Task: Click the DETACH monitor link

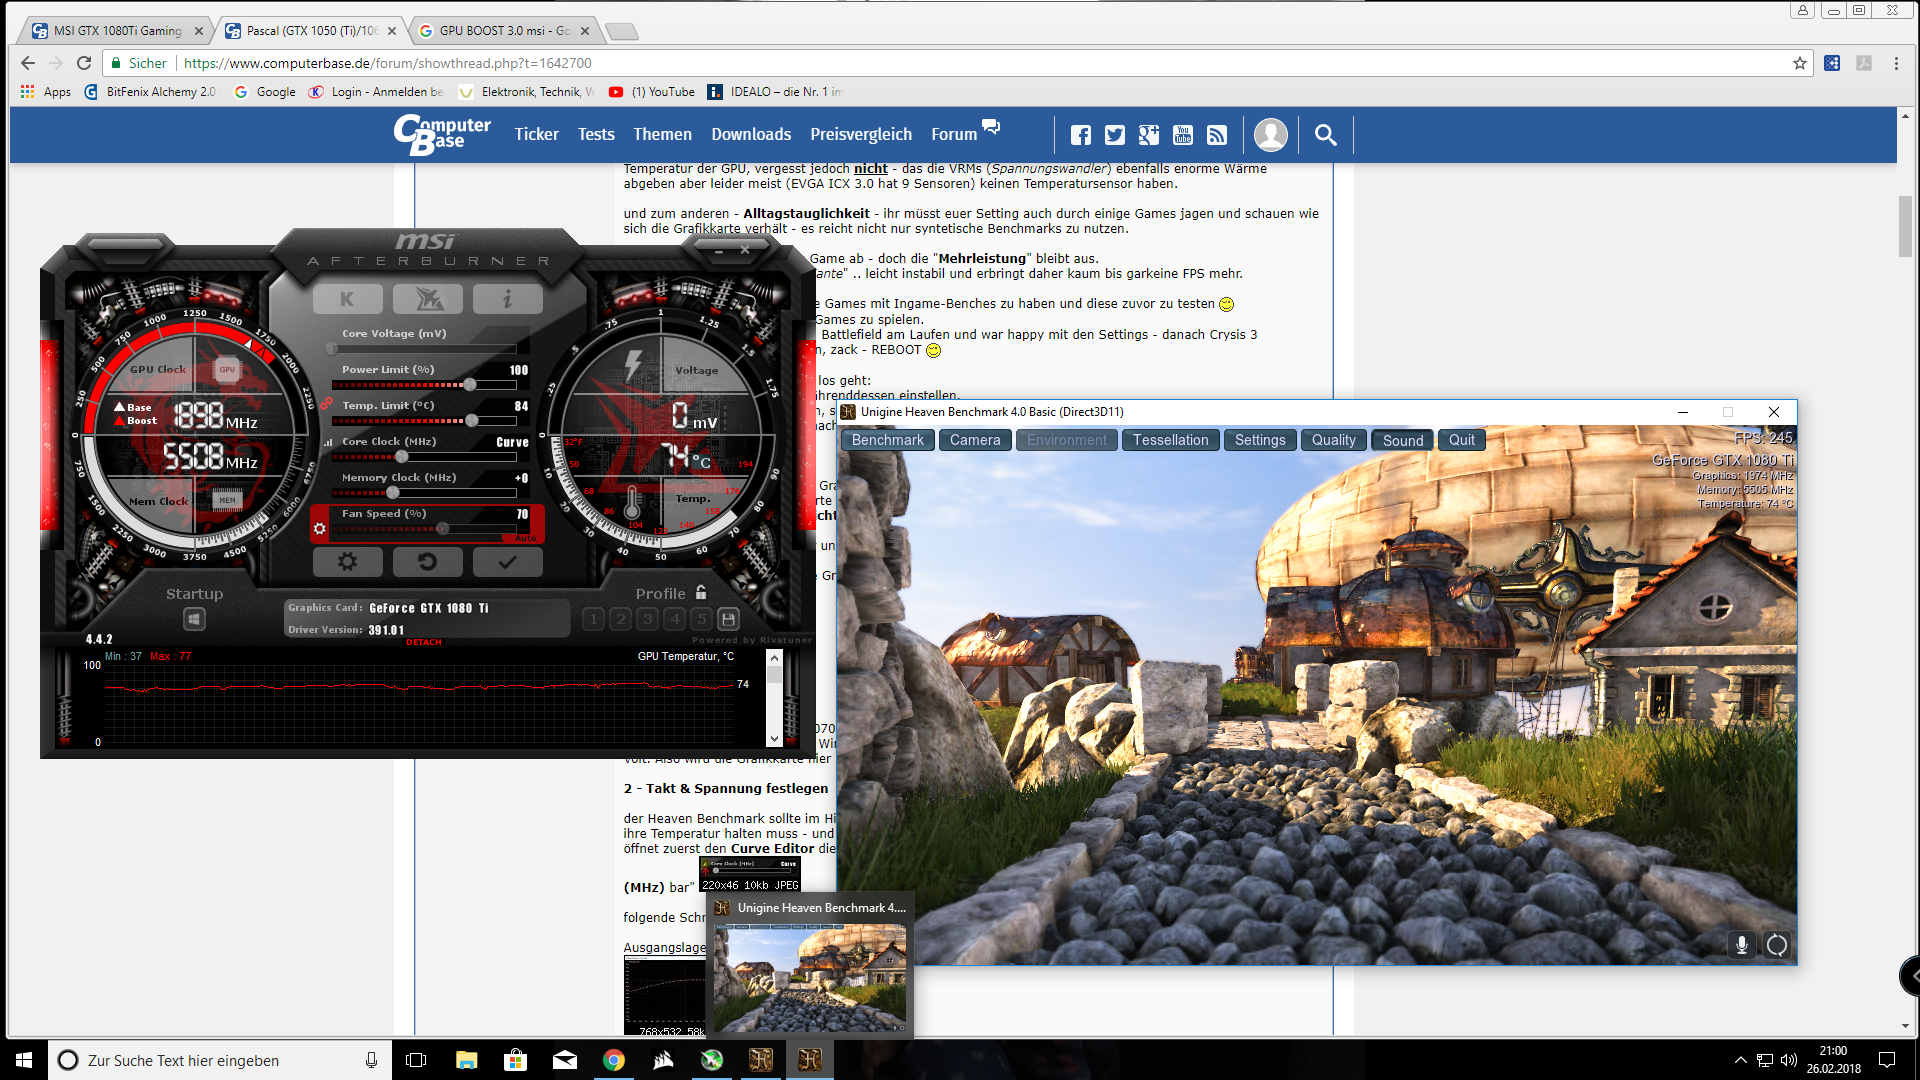Action: tap(424, 642)
